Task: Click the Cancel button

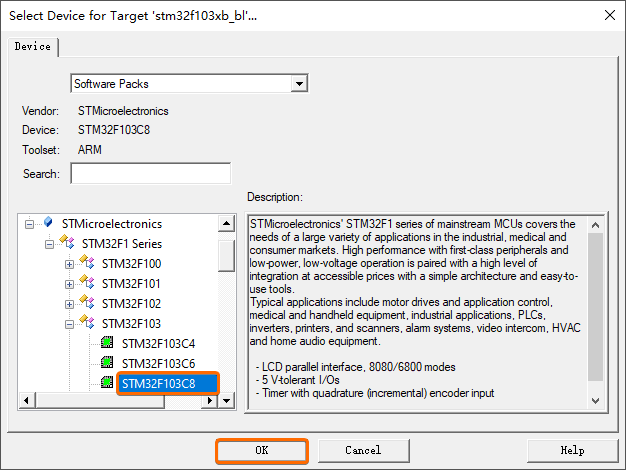Action: [363, 451]
